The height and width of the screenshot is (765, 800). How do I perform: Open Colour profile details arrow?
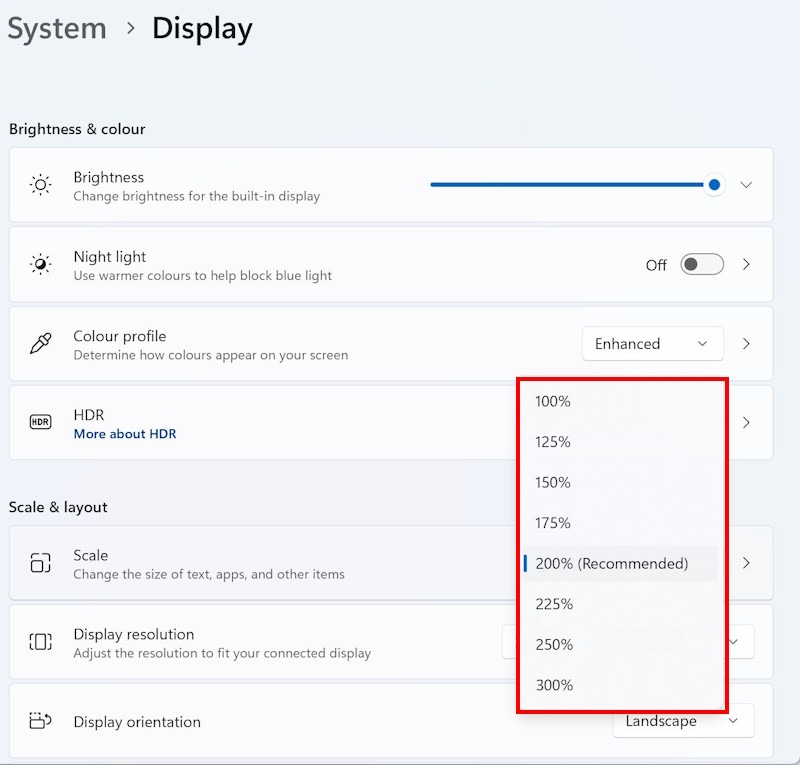(746, 344)
